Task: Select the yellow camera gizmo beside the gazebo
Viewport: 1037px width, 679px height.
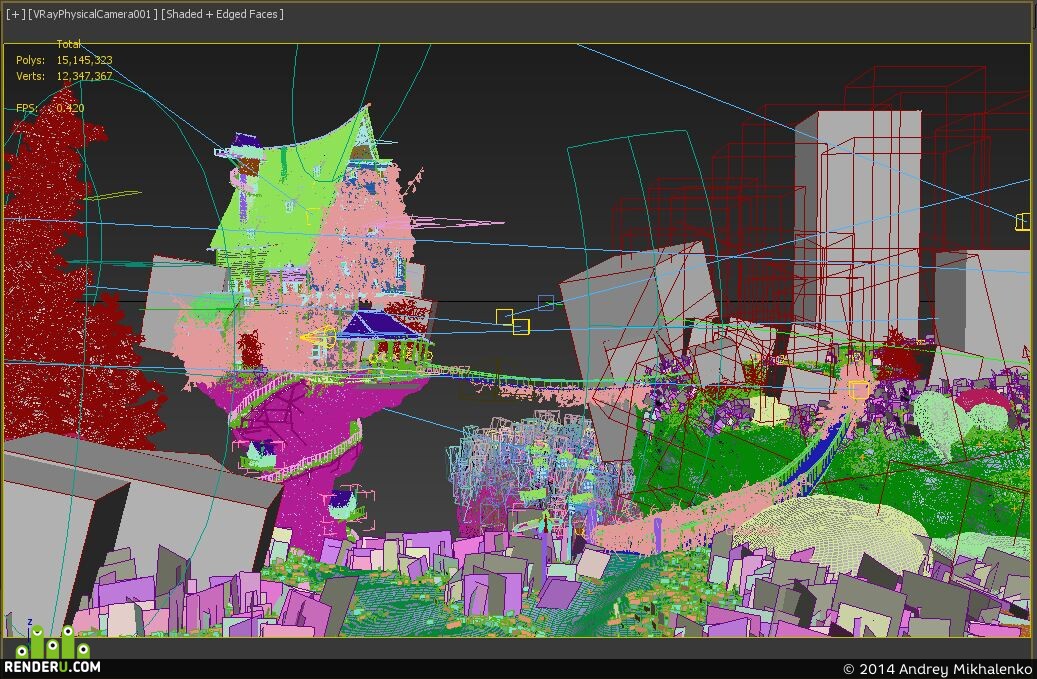Action: [319, 337]
